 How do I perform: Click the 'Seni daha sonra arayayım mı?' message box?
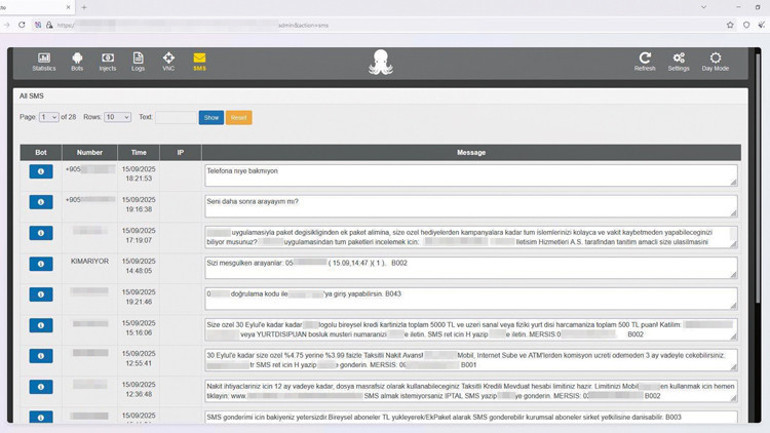(470, 205)
